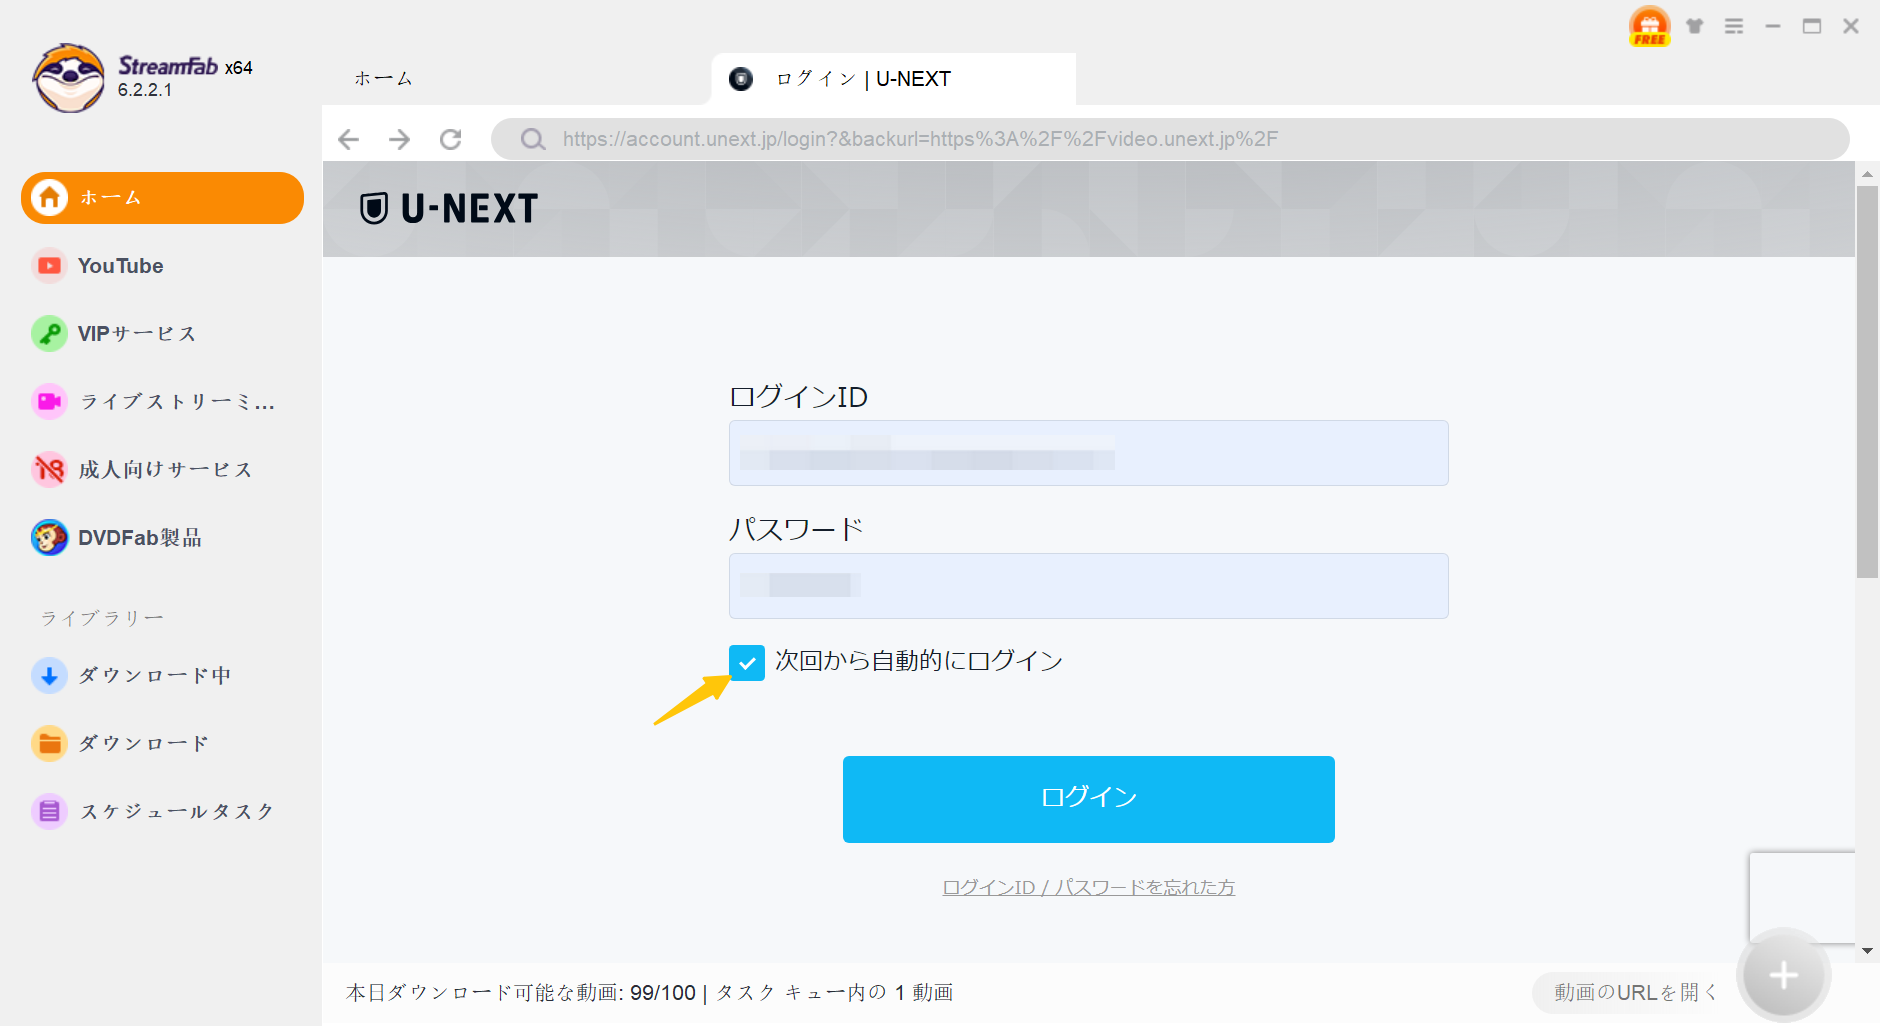This screenshot has width=1880, height=1026.
Task: Minimize the StreamFab window
Action: [1773, 26]
